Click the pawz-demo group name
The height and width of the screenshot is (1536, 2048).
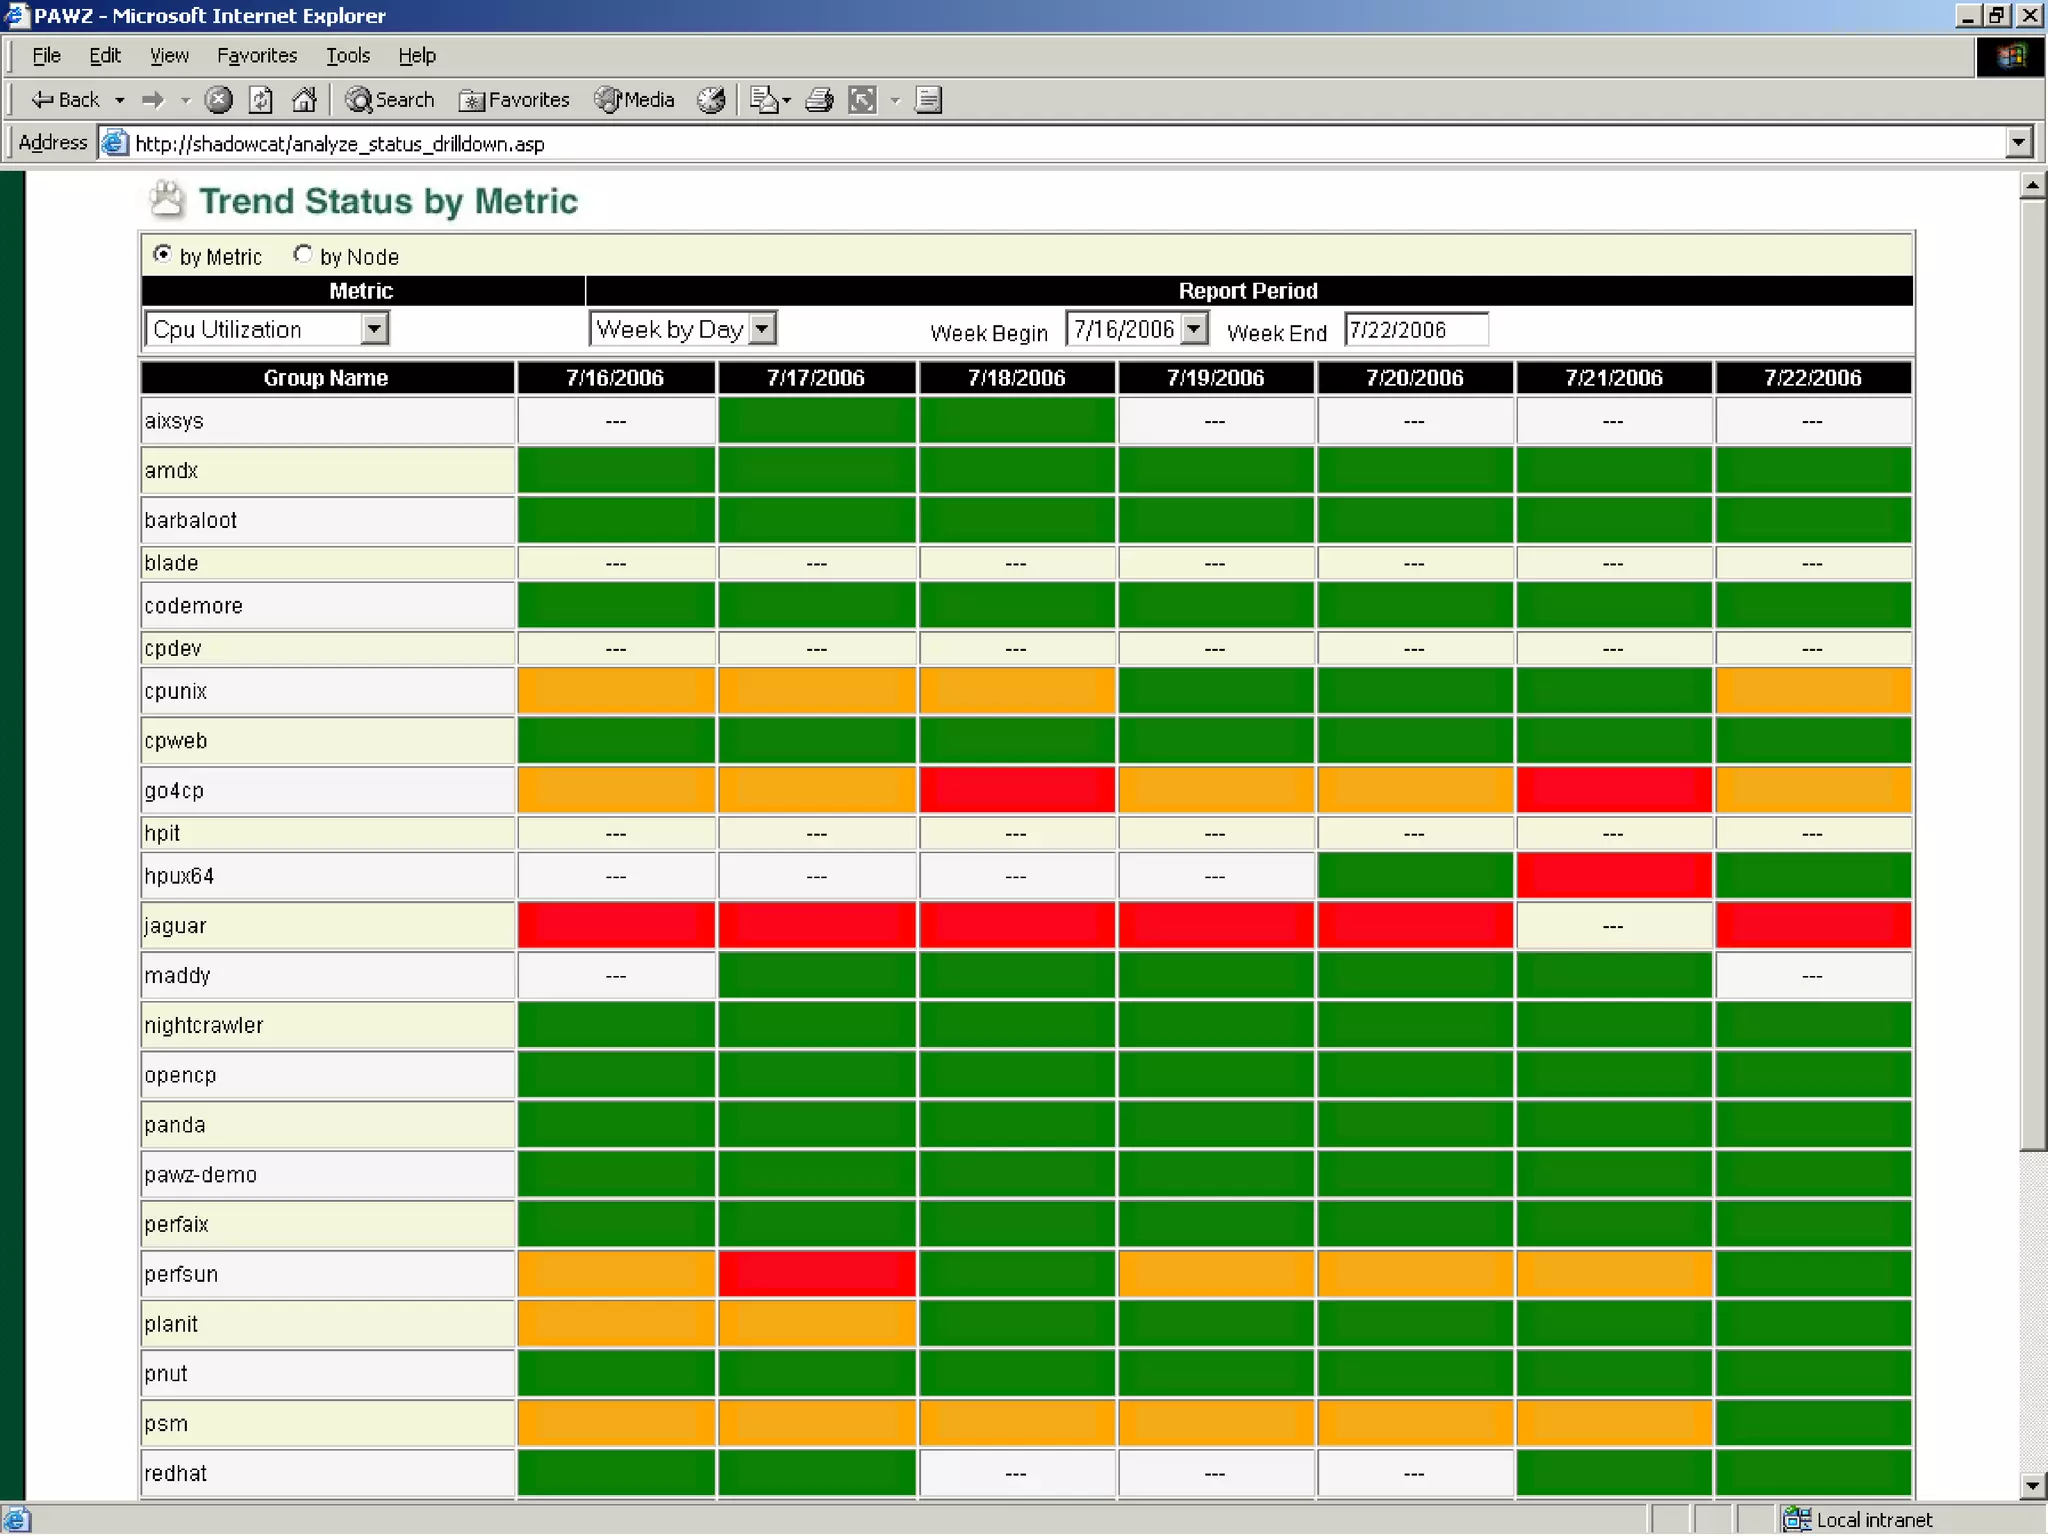201,1175
